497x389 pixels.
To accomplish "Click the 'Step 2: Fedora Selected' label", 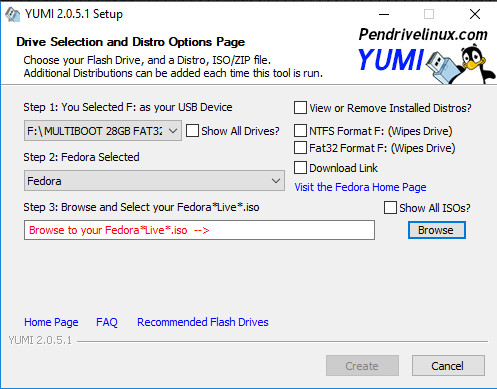I will pos(81,157).
